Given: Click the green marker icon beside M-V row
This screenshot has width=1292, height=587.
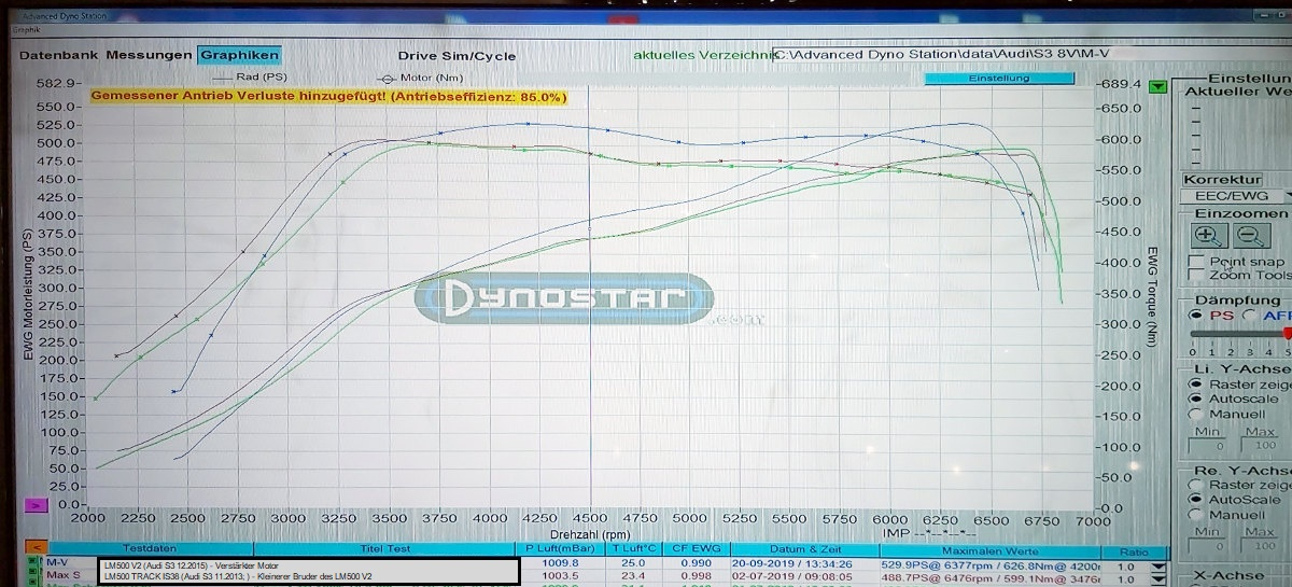Looking at the screenshot, I should tap(31, 563).
